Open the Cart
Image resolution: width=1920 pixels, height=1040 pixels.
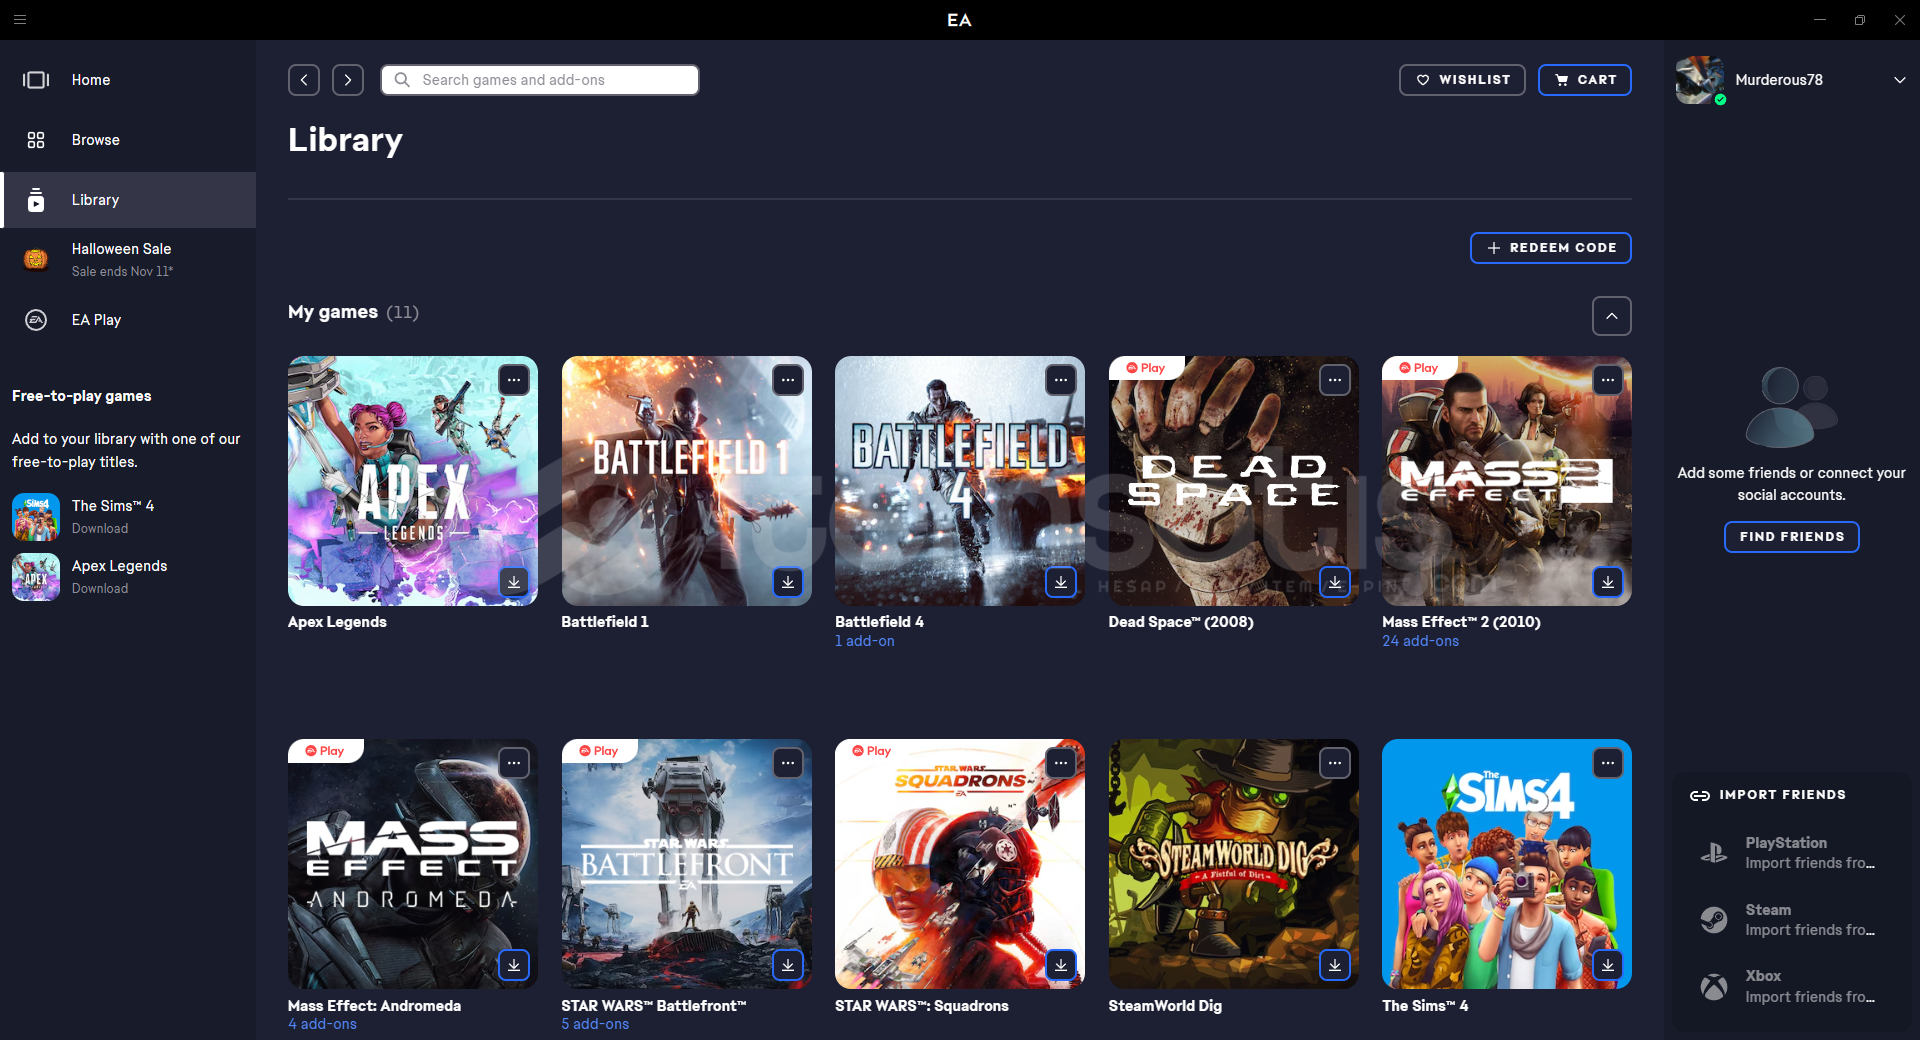1585,80
